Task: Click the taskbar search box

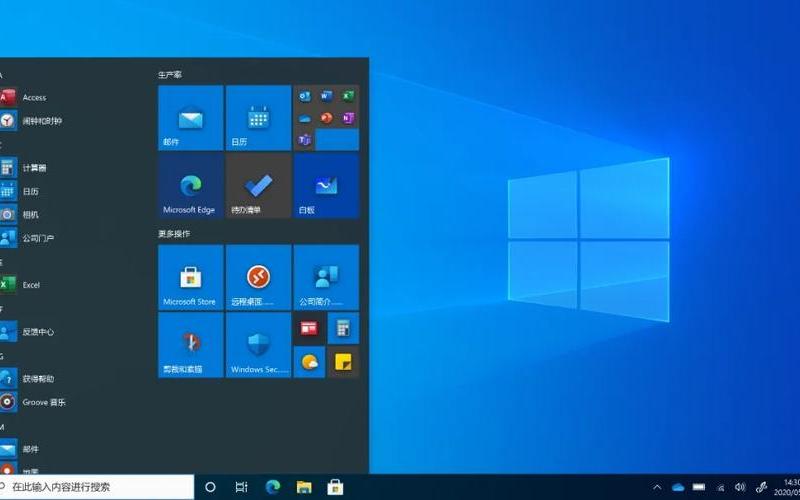Action: coord(97,487)
